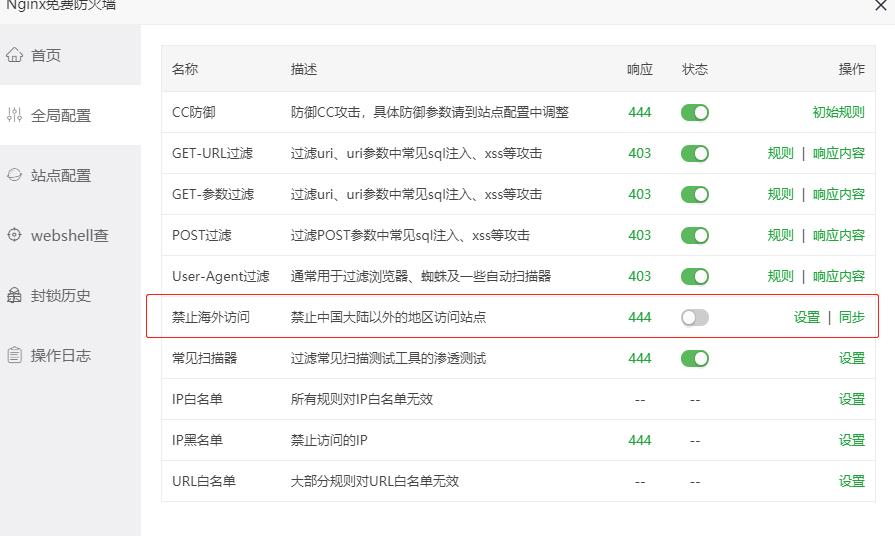Click the 全局配置 sliders icon
This screenshot has height=536, width=895.
(x=14, y=115)
